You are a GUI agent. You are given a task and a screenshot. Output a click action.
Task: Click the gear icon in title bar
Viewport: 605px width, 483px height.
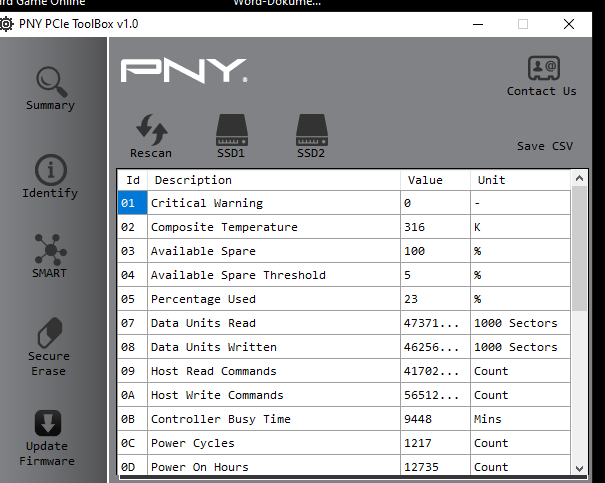tap(7, 24)
